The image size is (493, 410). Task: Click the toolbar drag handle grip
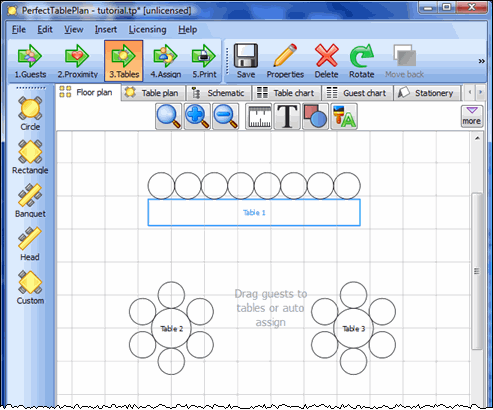point(228,61)
